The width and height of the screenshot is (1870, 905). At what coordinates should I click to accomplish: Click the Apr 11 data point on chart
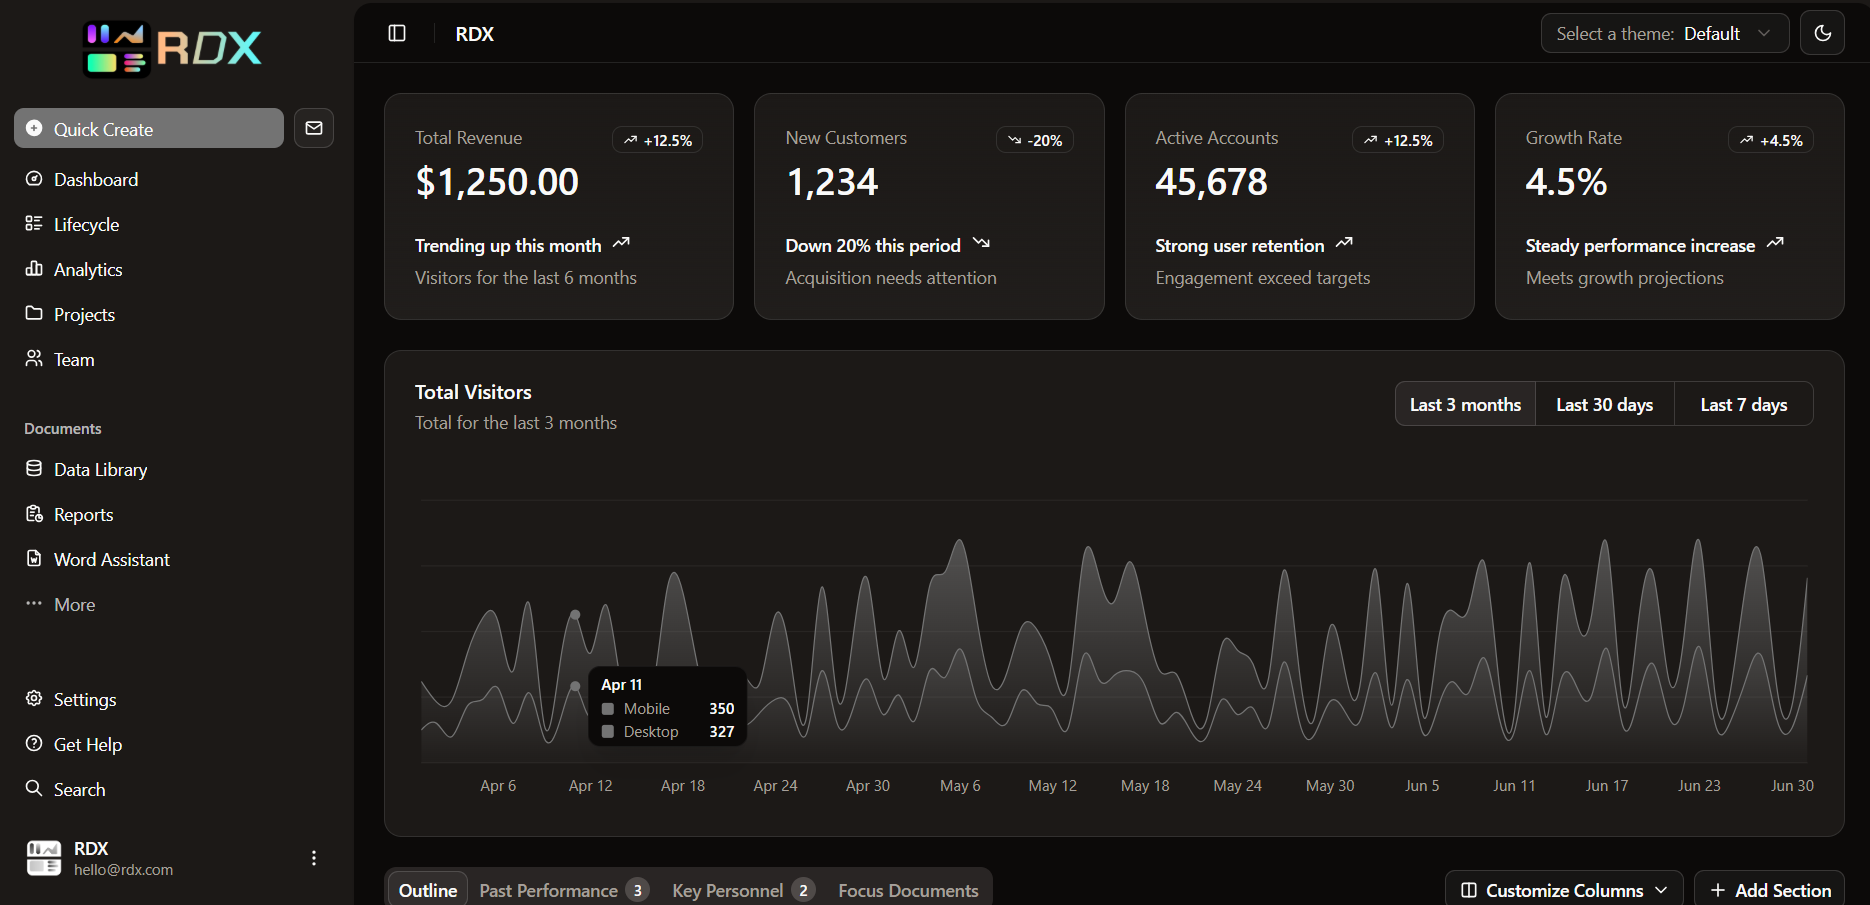pyautogui.click(x=575, y=615)
